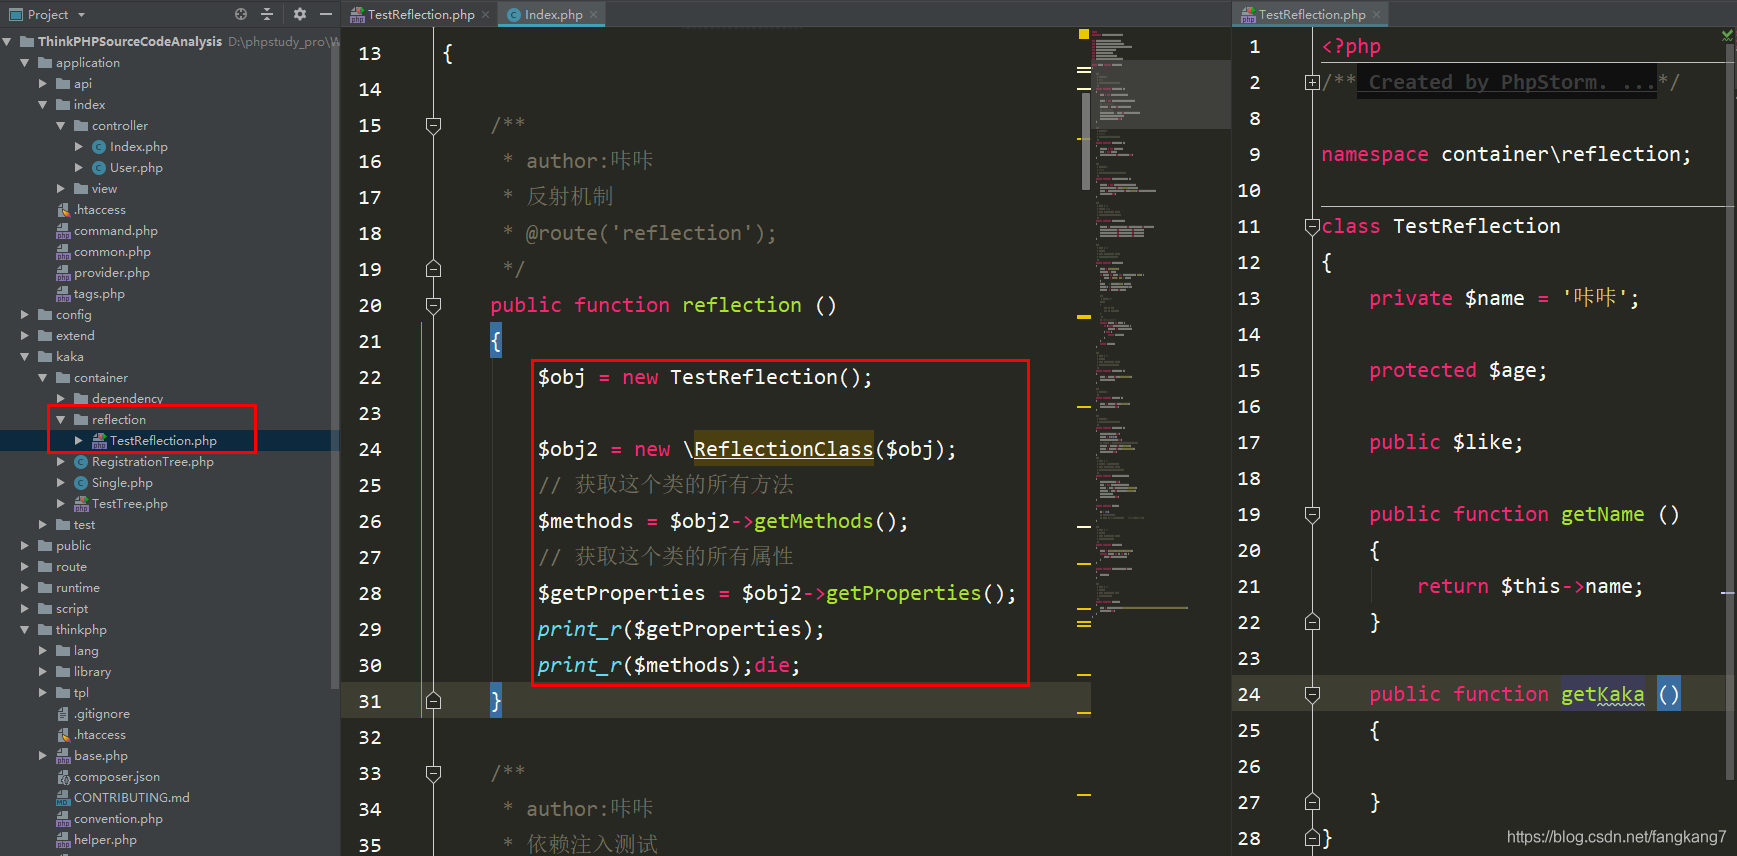This screenshot has width=1737, height=856.
Task: Expand the config folder in tree
Action: click(x=25, y=315)
